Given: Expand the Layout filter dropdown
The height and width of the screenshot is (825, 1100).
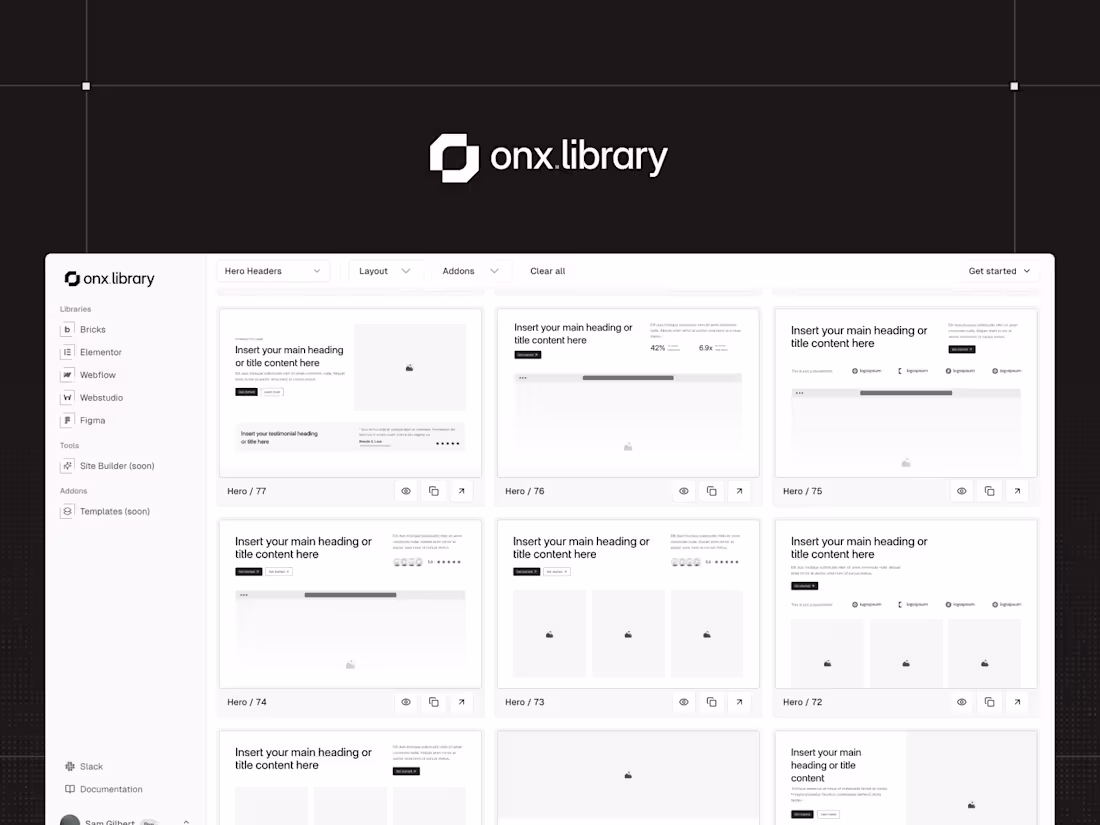Looking at the screenshot, I should [x=385, y=270].
